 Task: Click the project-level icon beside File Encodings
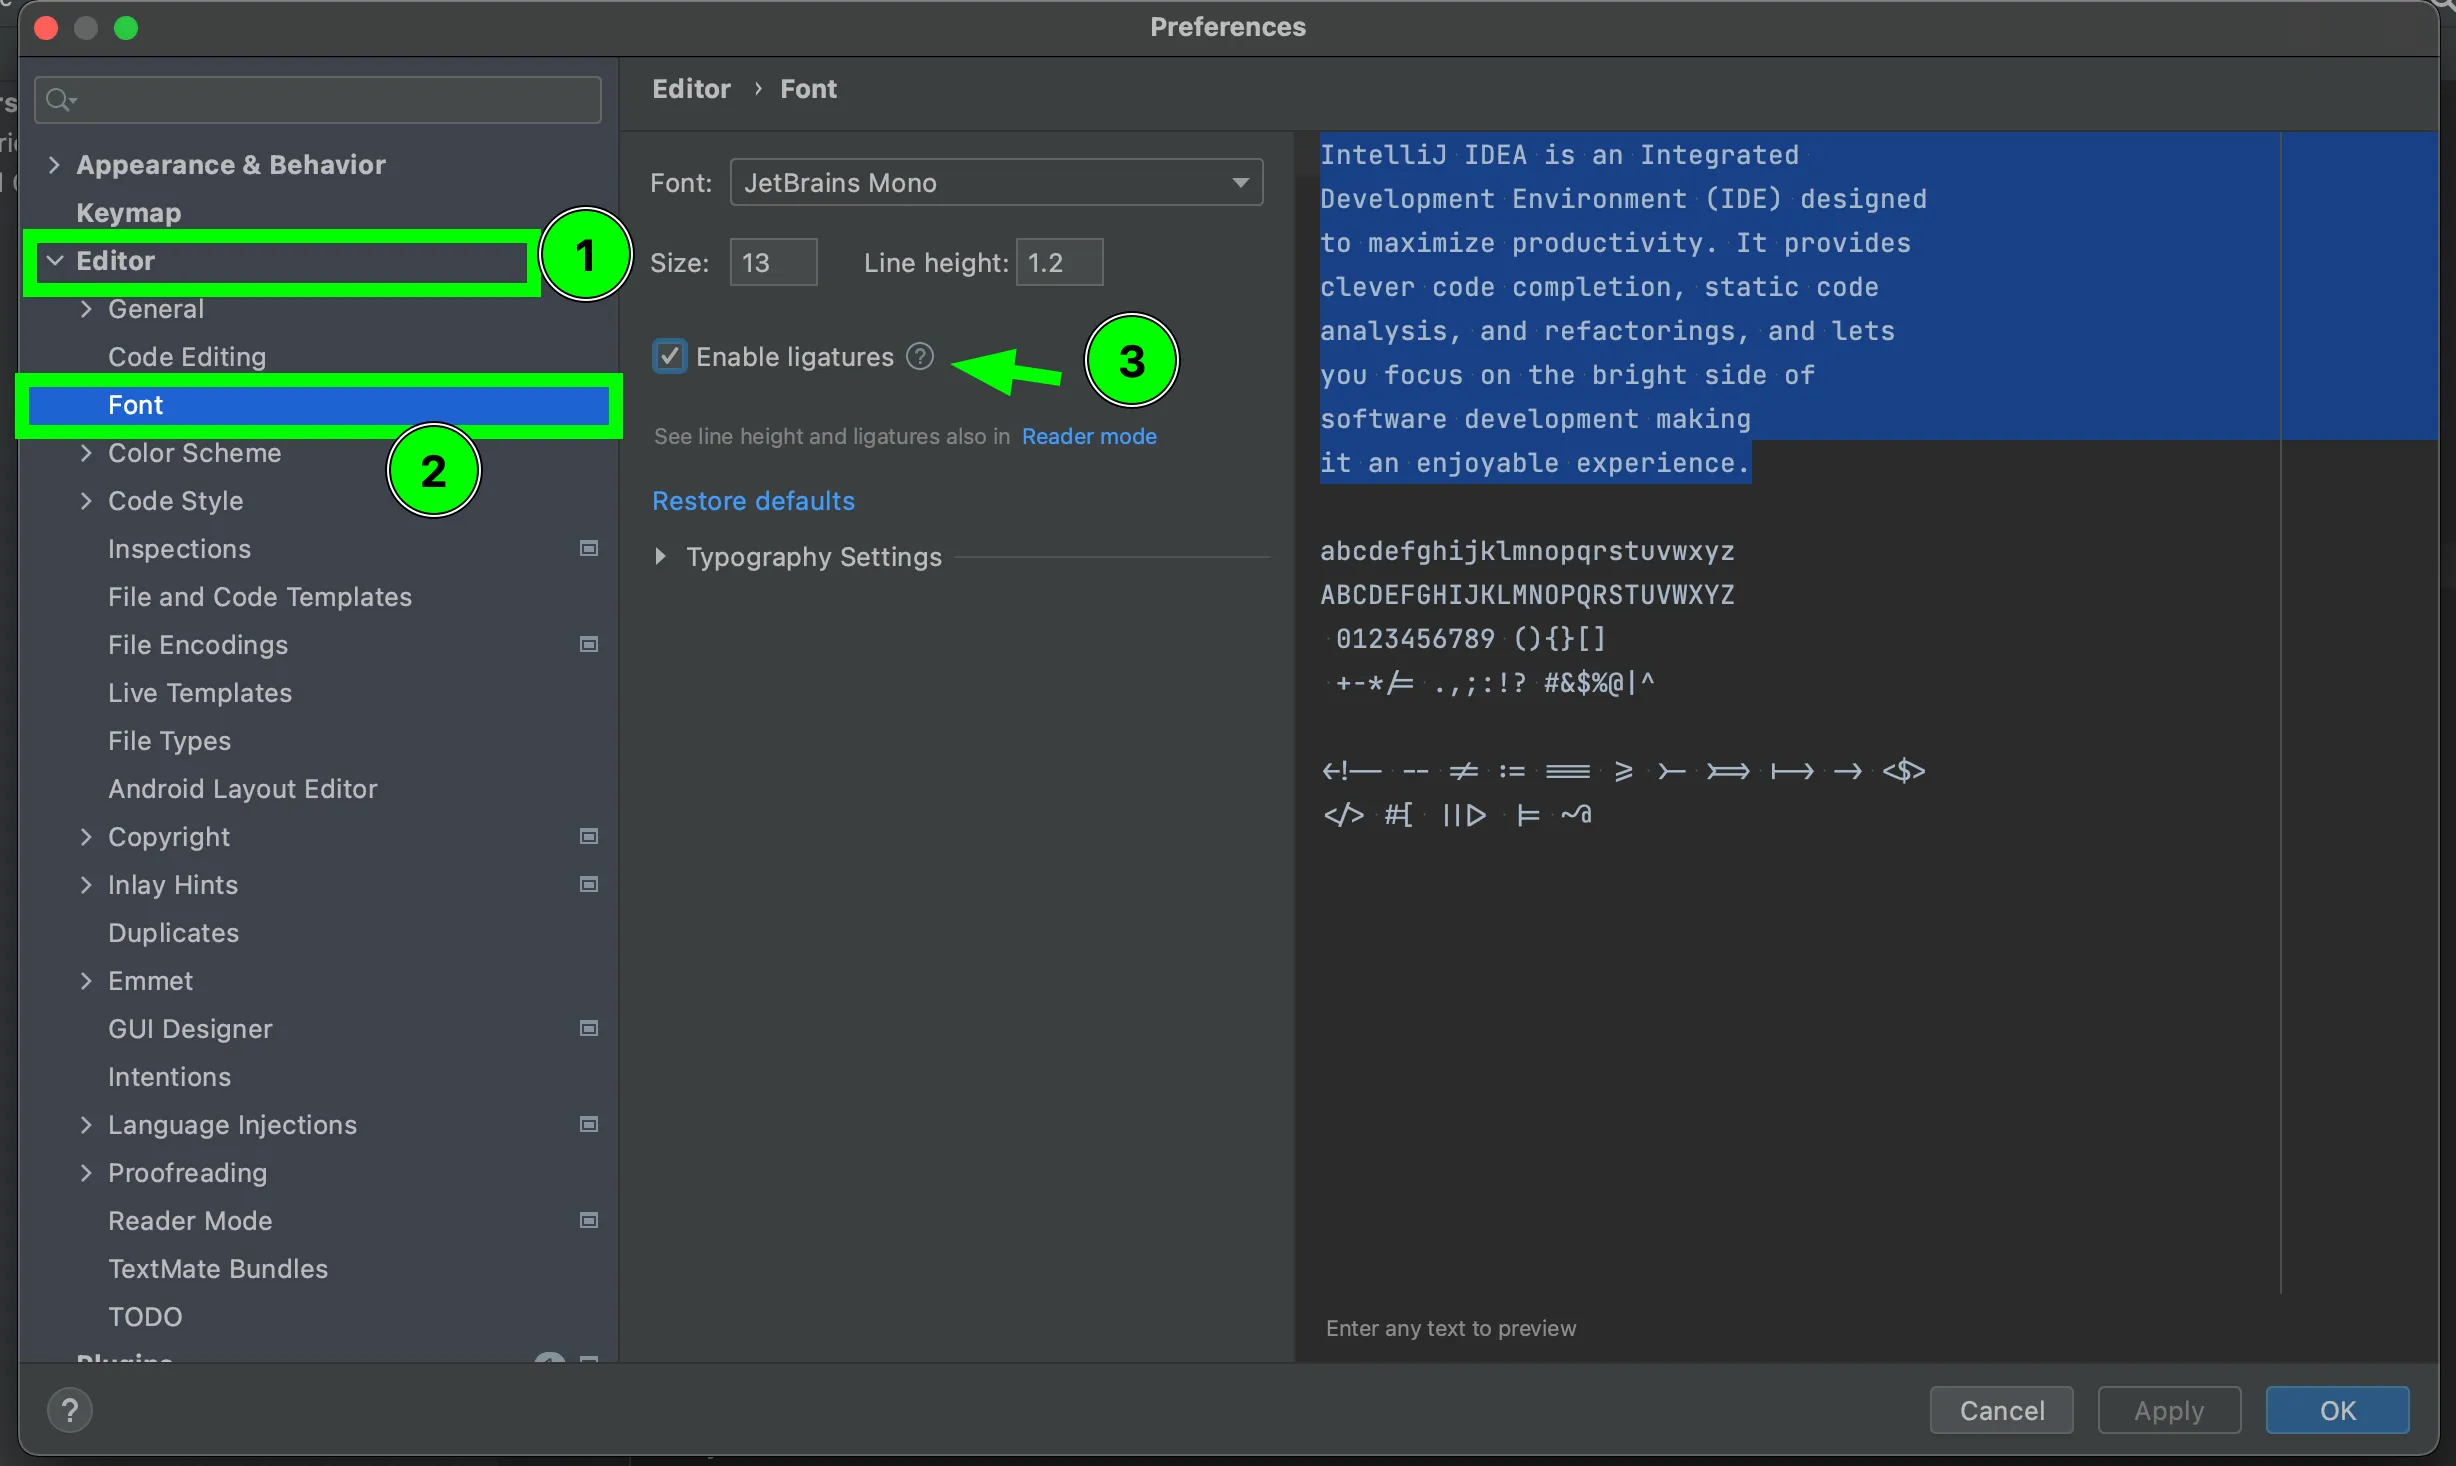coord(589,644)
